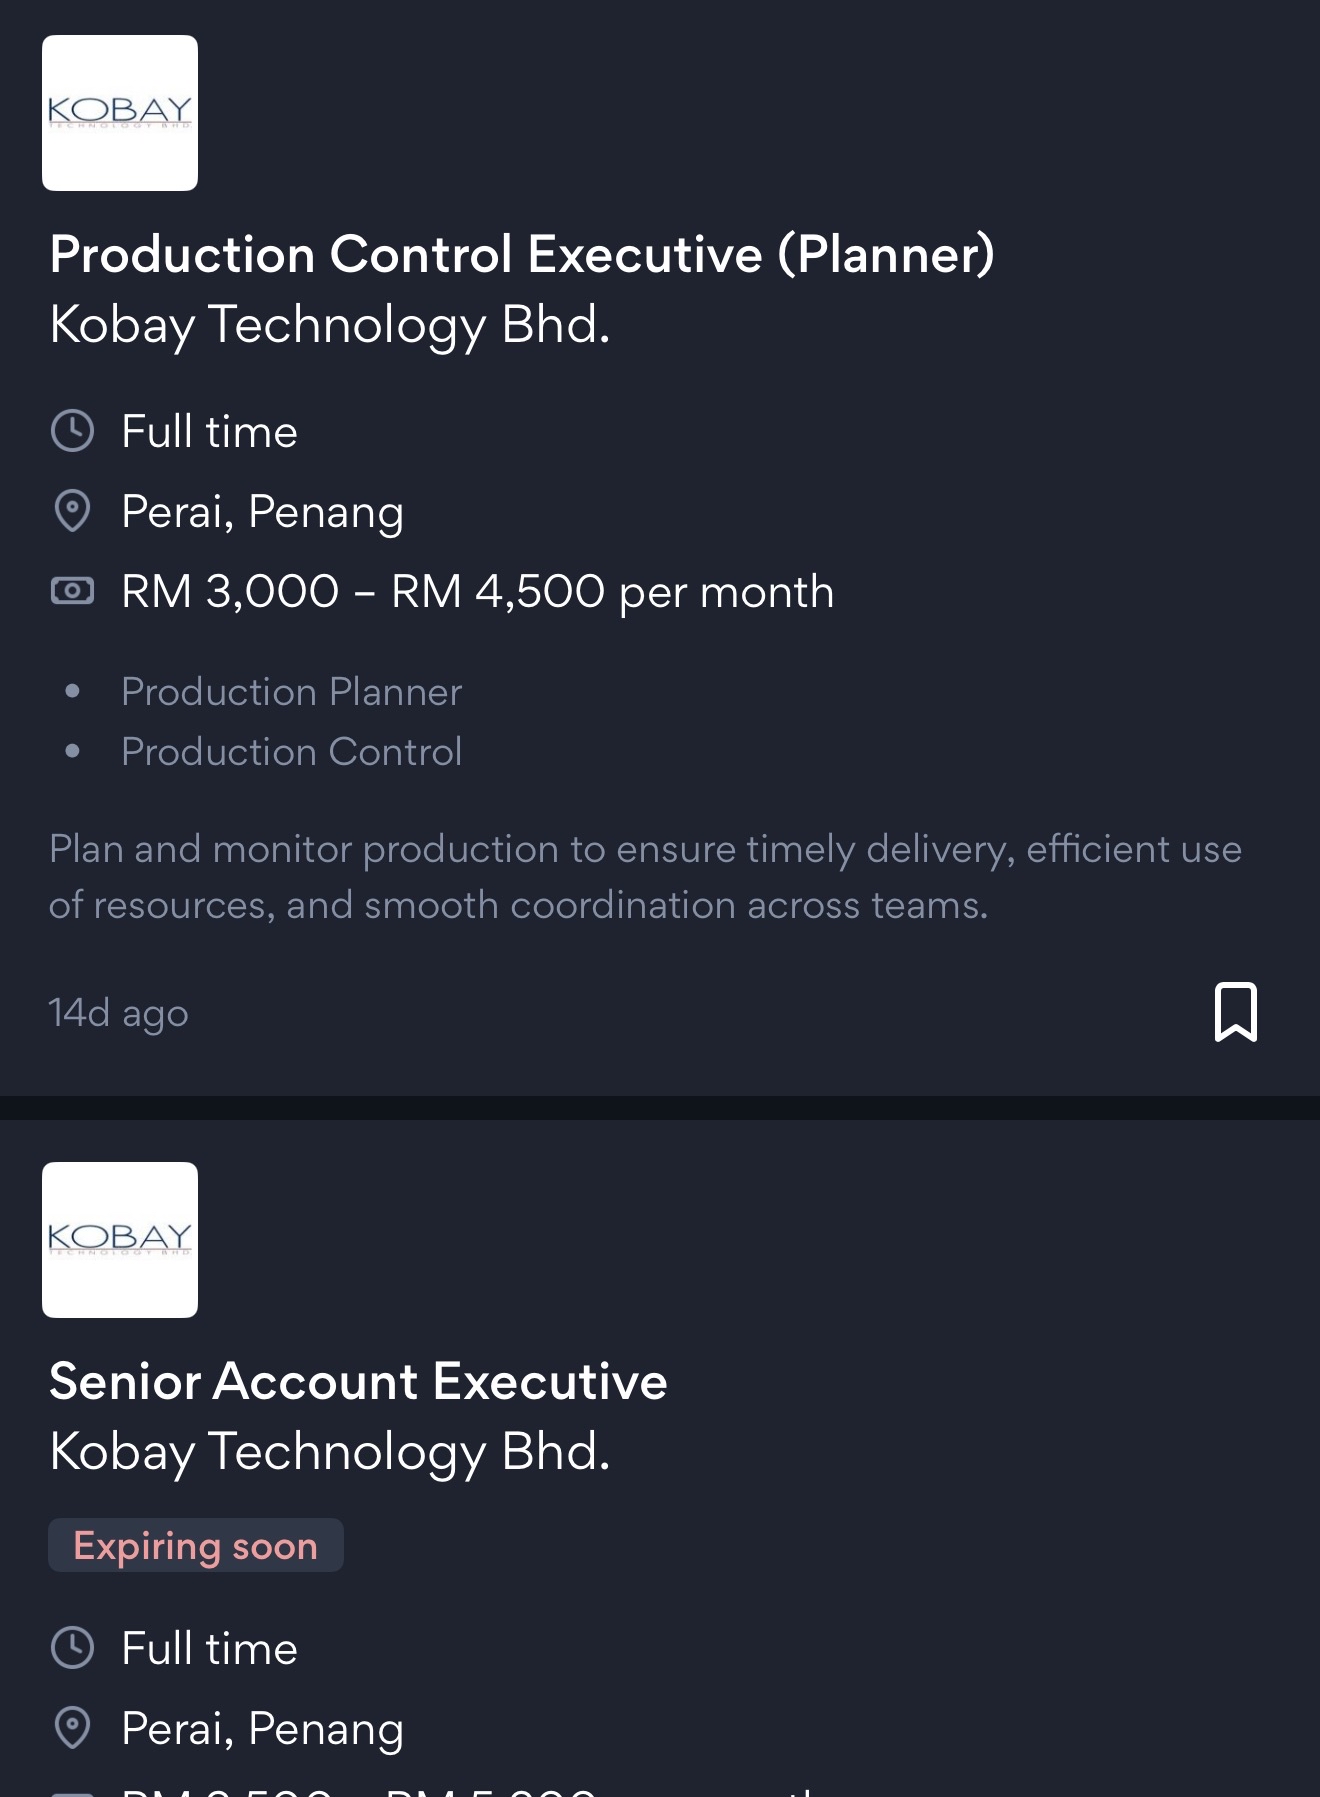Click location pin icon on Senior Account listing
The width and height of the screenshot is (1320, 1797).
(x=72, y=1728)
